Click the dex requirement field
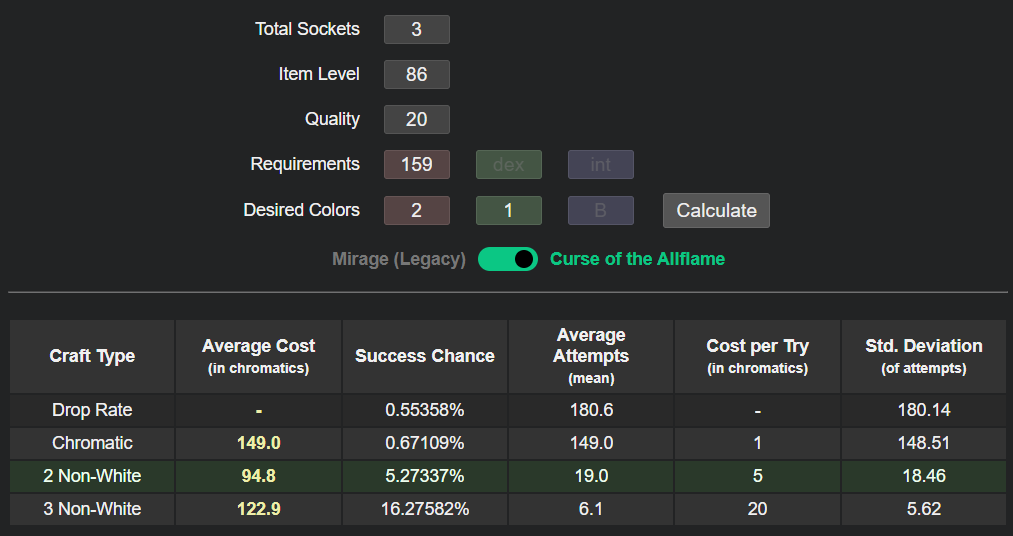The height and width of the screenshot is (536, 1013). coord(508,165)
